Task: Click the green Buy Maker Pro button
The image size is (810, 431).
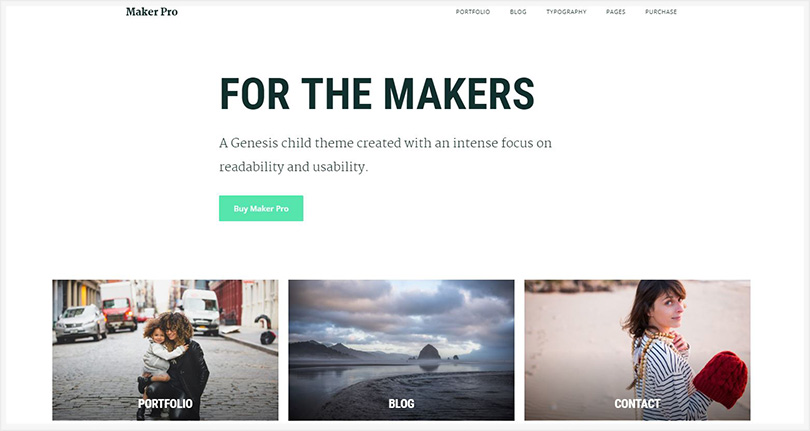Action: 261,208
